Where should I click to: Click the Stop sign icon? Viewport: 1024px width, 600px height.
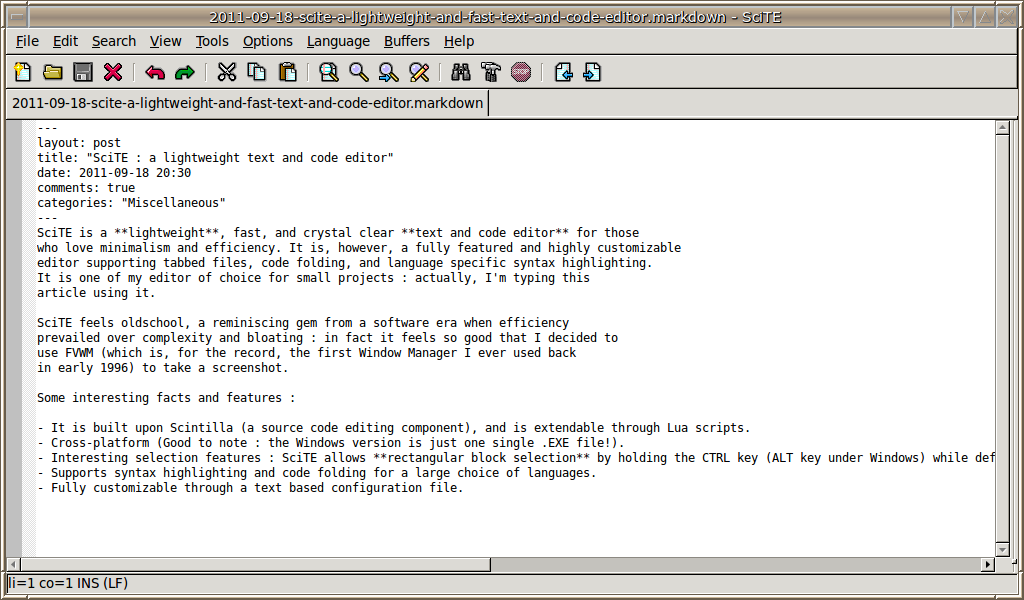pos(521,72)
